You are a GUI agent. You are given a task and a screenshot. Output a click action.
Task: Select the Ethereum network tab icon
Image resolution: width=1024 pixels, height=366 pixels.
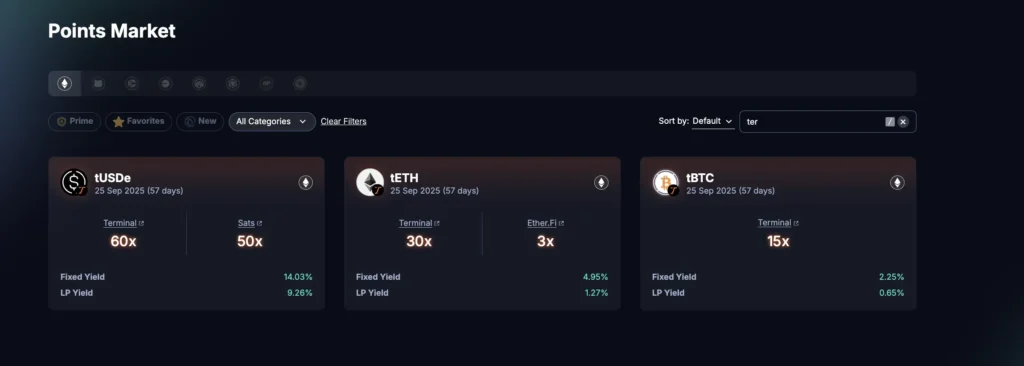tap(65, 84)
